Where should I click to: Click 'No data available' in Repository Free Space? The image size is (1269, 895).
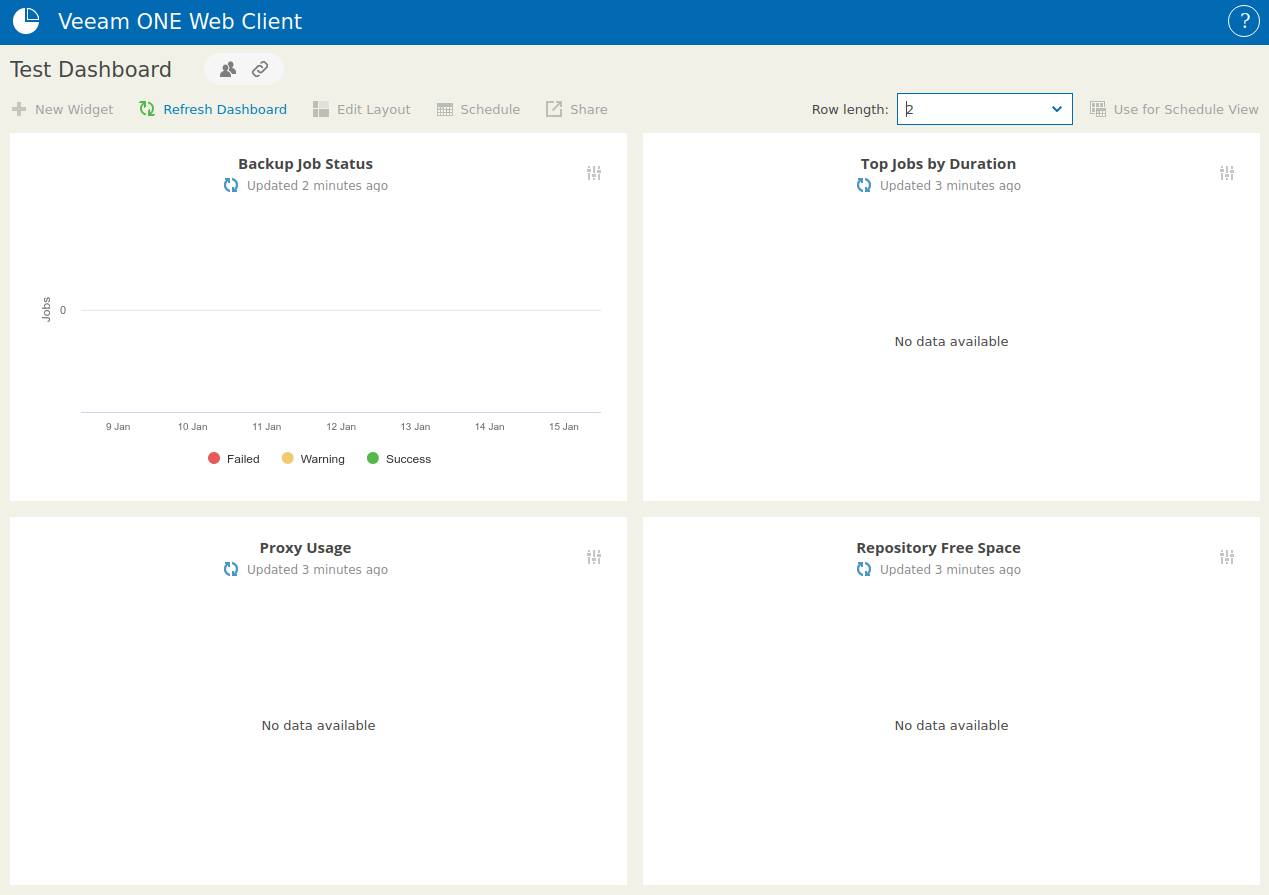pos(951,725)
